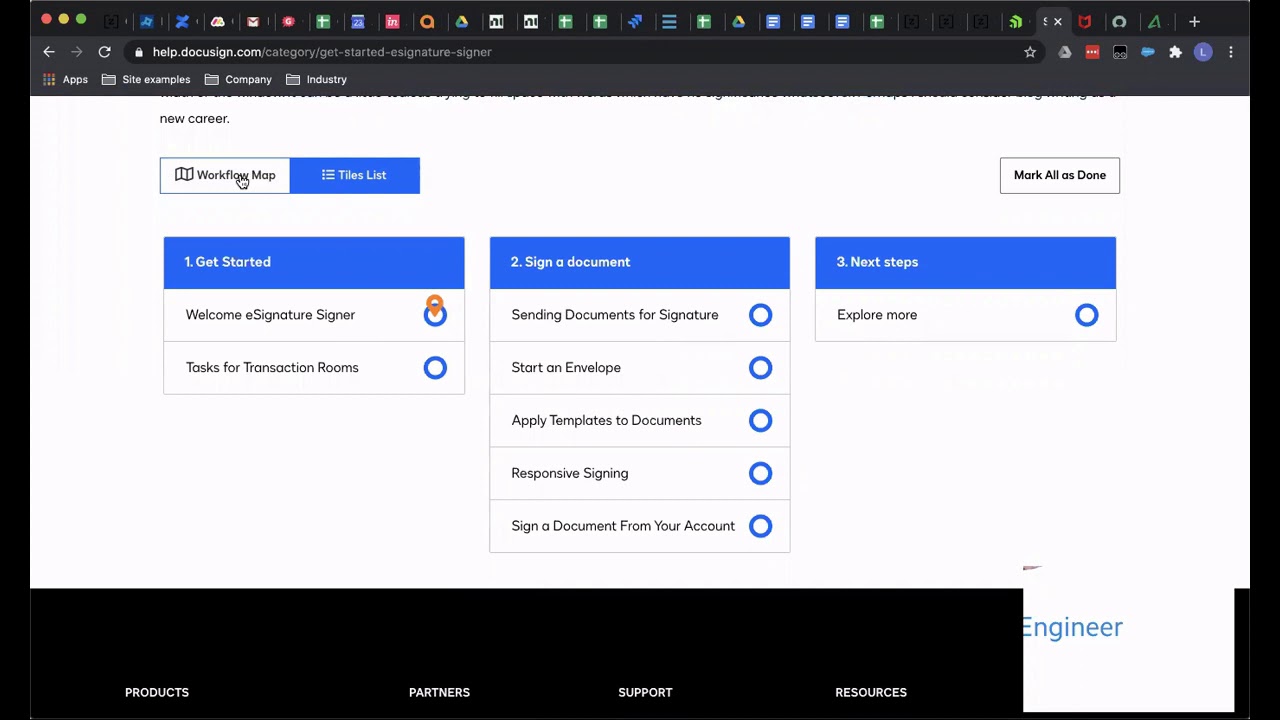Mark Explore more as done
Image resolution: width=1280 pixels, height=720 pixels.
(1087, 315)
